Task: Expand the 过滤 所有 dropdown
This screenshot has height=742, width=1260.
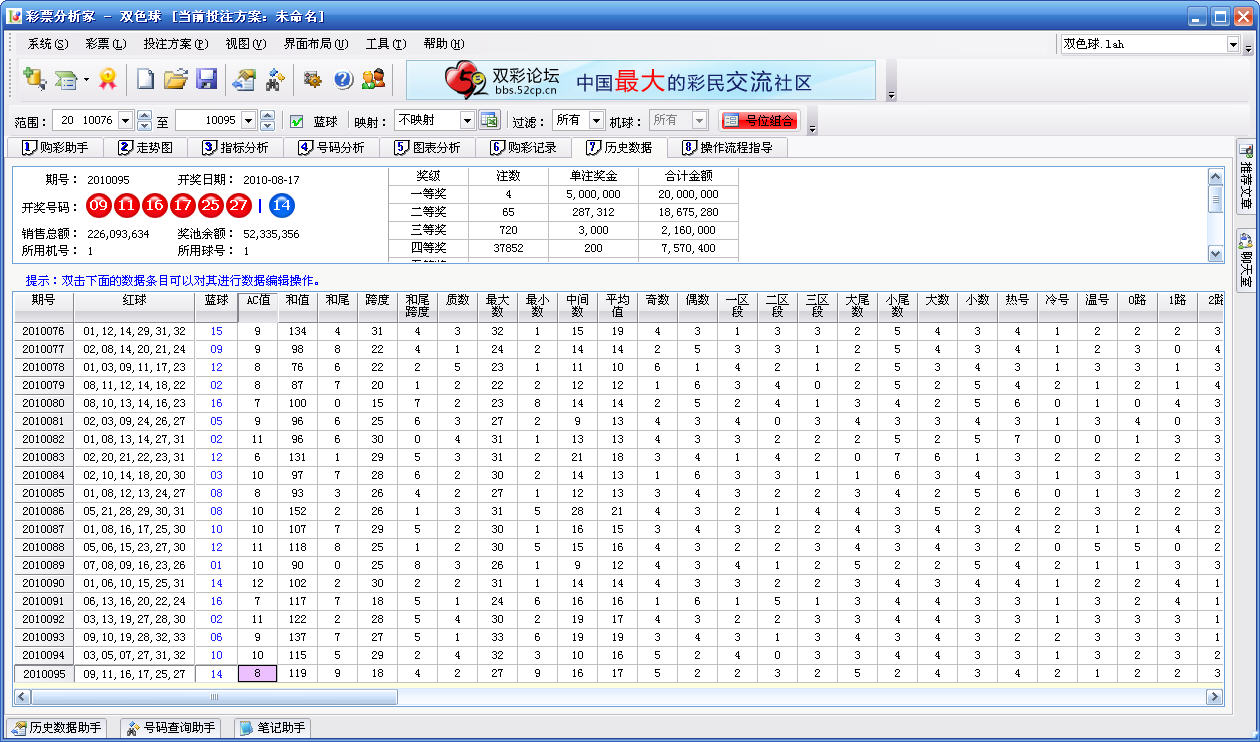Action: click(x=579, y=120)
